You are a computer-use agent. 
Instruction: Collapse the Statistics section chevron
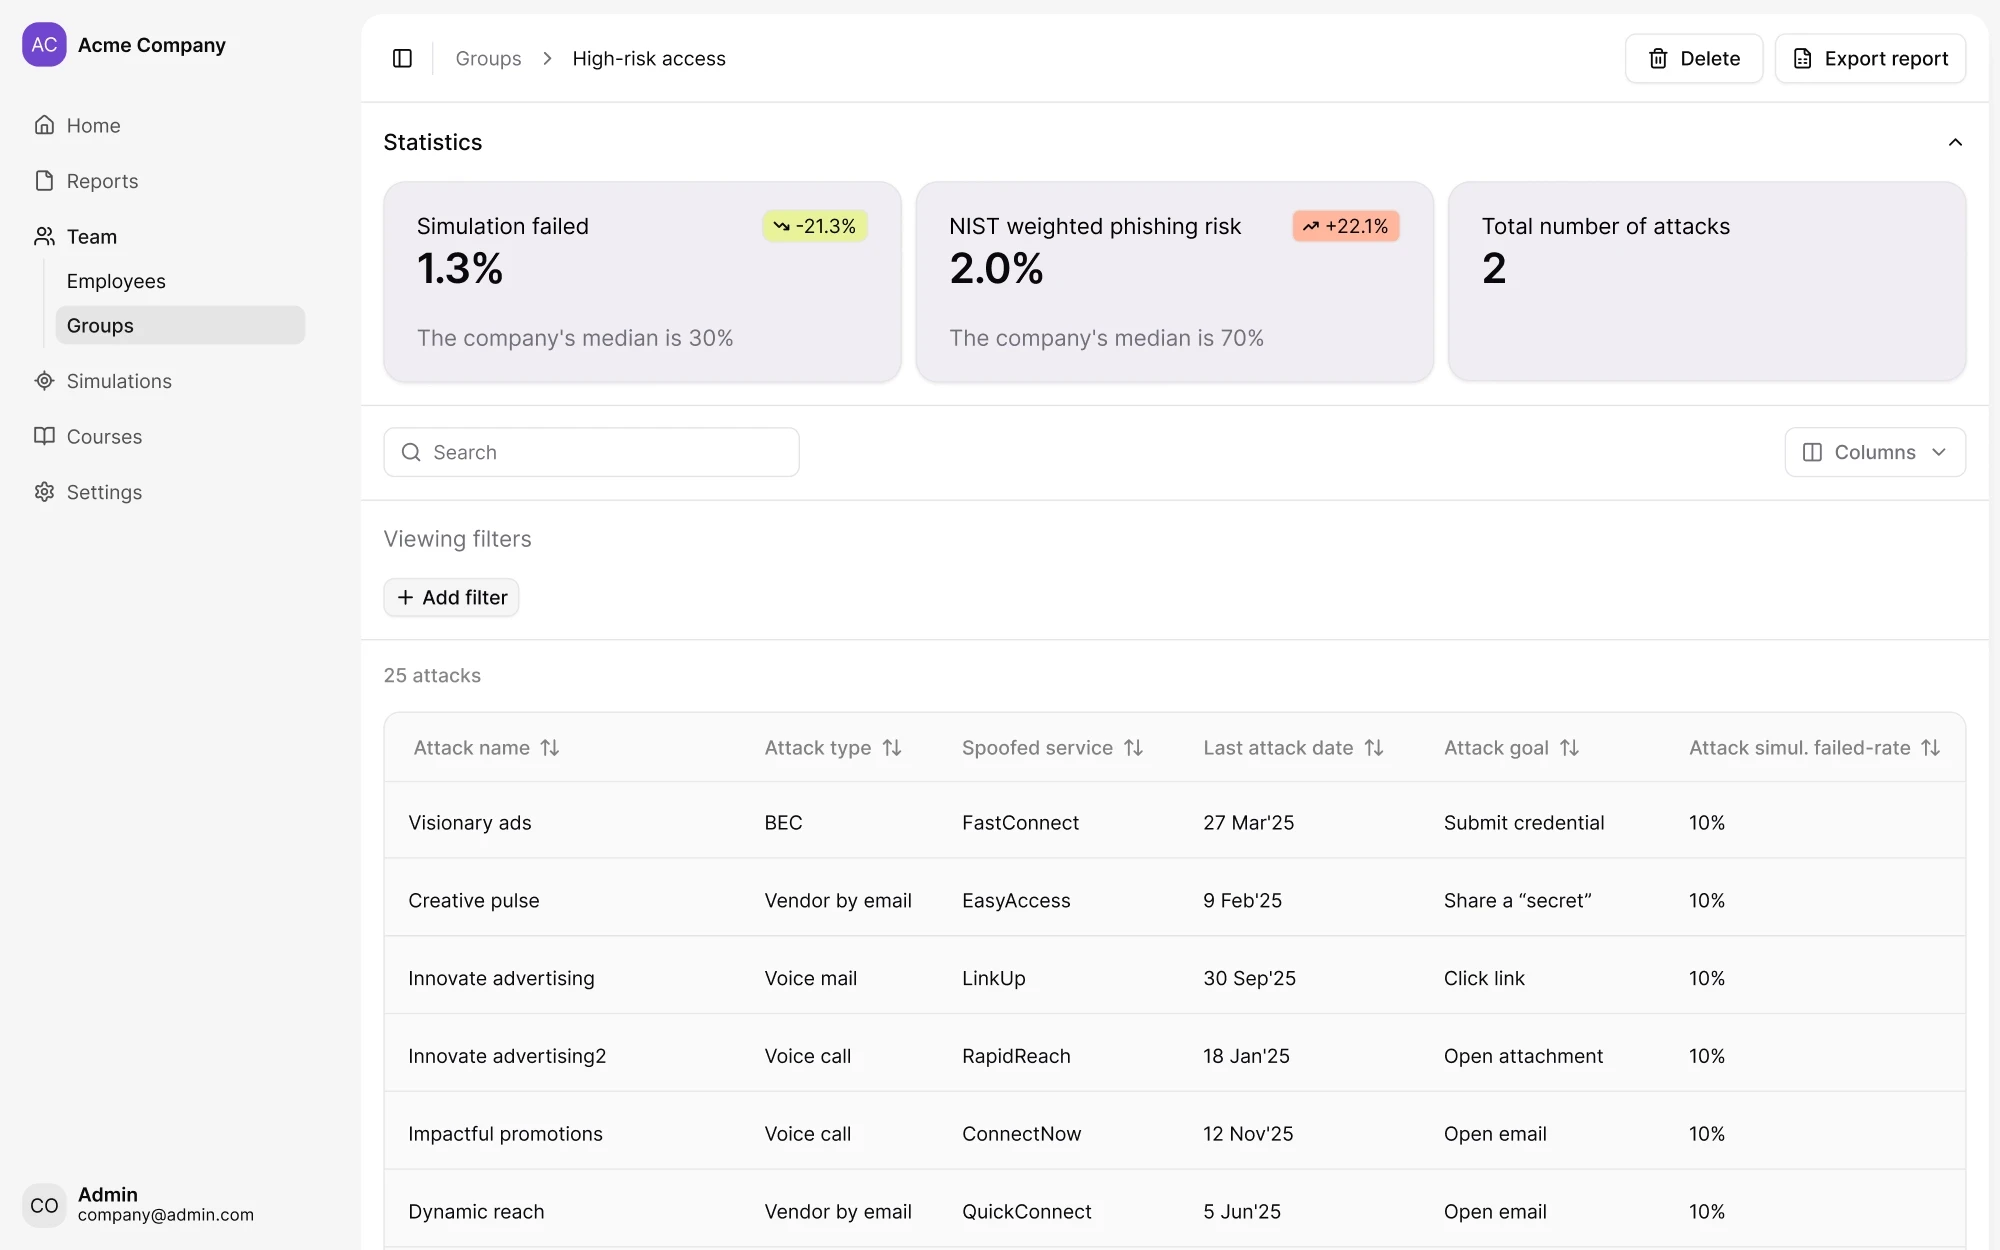click(1955, 142)
